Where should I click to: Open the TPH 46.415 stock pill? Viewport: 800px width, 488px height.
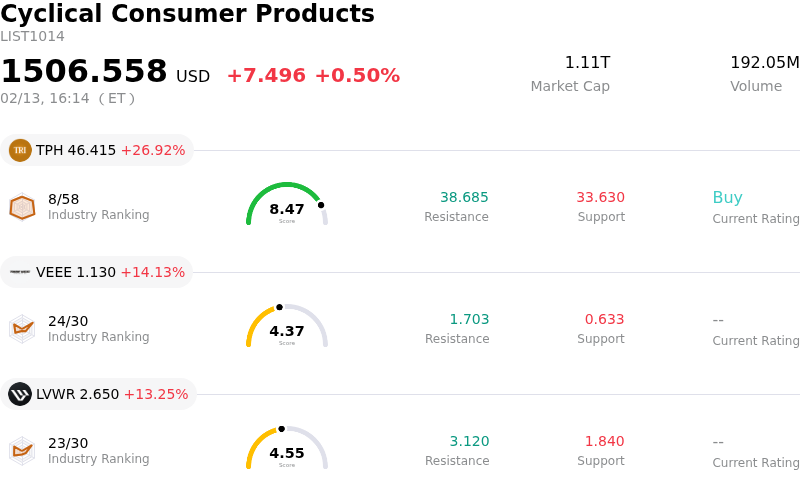tap(97, 151)
